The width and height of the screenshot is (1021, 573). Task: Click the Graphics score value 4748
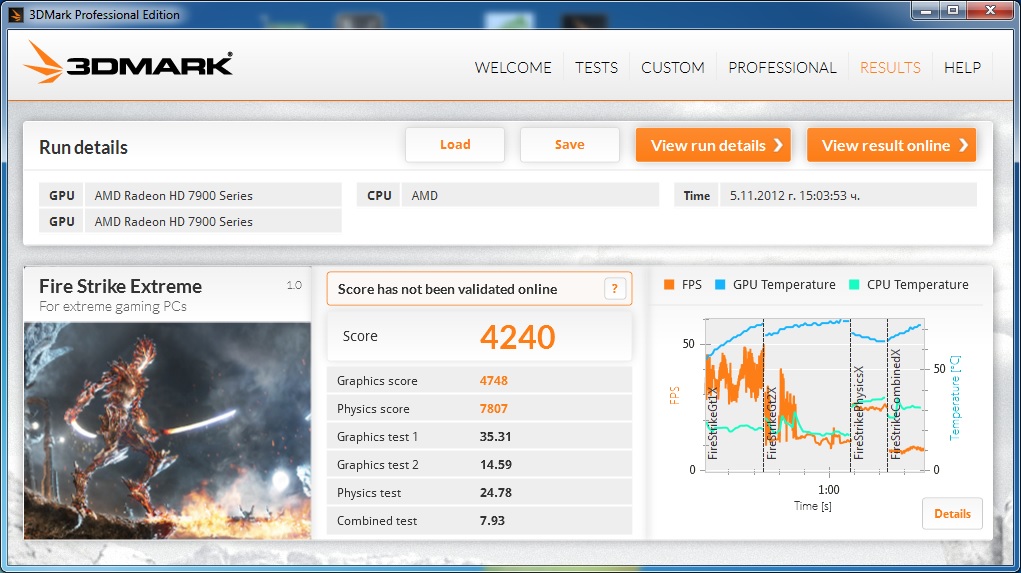[494, 381]
